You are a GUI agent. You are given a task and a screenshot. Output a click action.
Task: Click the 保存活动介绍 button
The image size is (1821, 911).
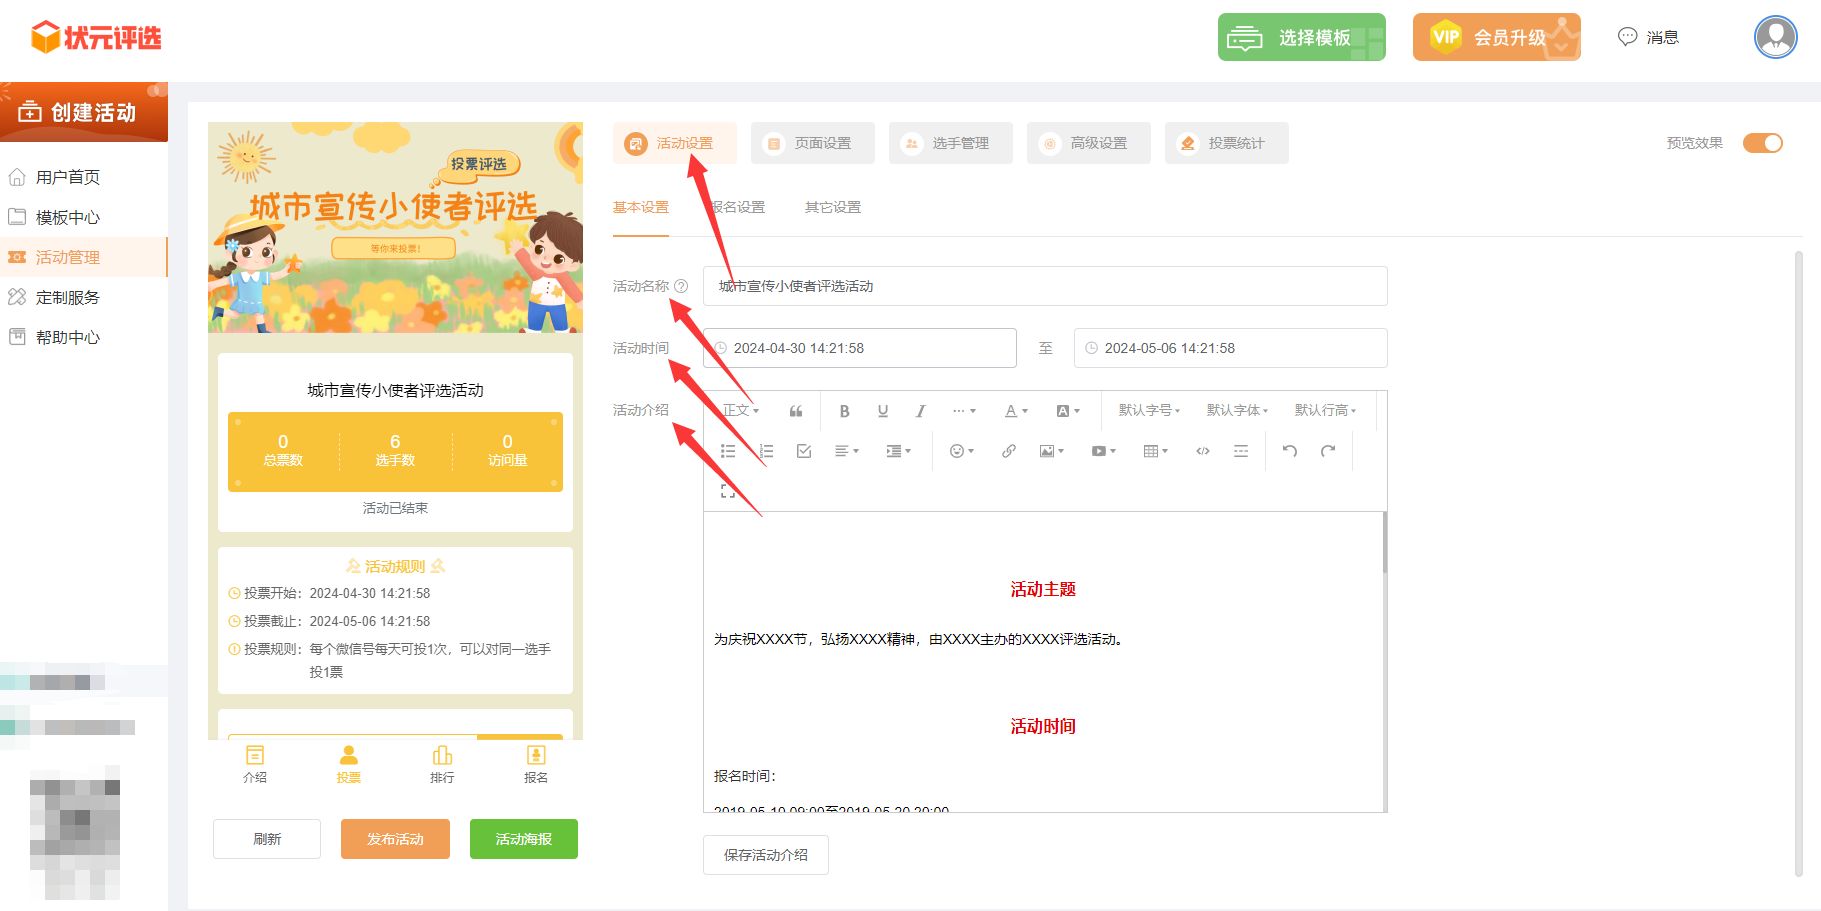(765, 855)
